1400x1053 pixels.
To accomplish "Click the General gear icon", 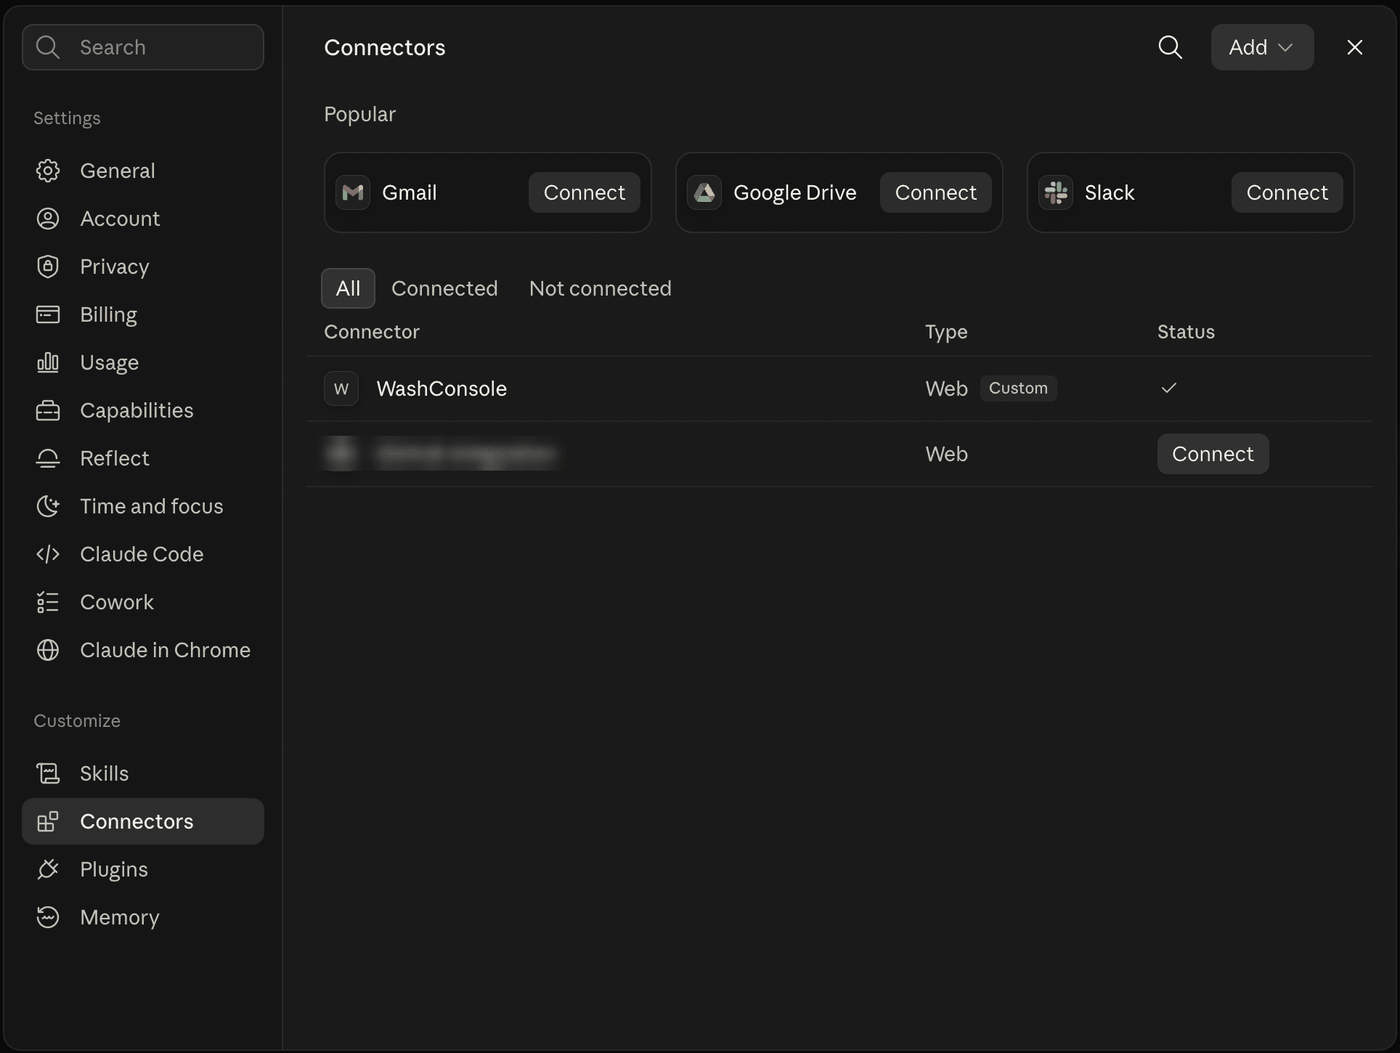I will pos(48,171).
